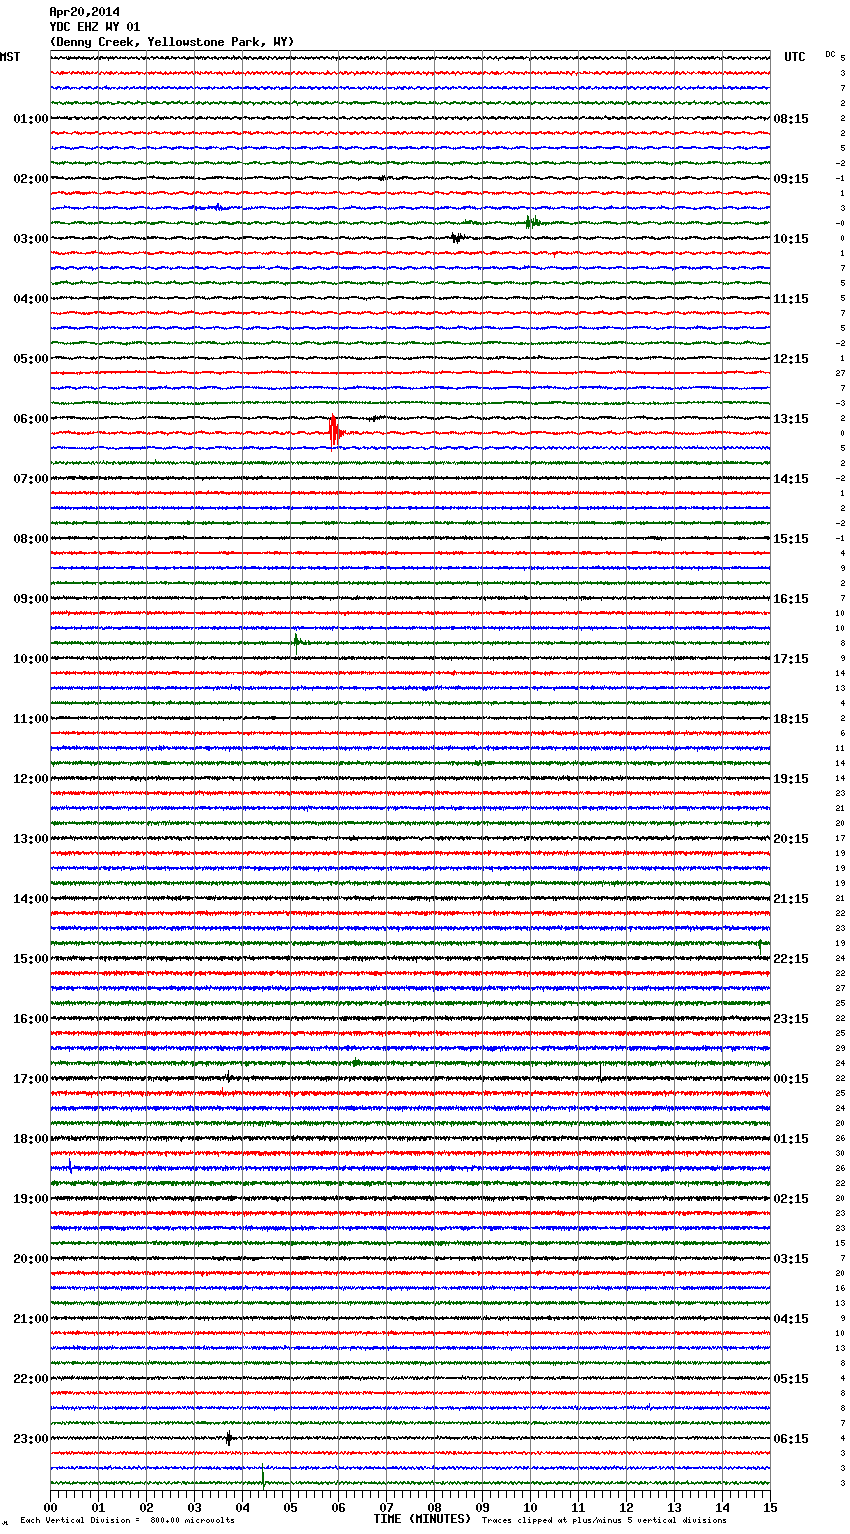Click the "15" minute tick label on the bottom axis
Image resolution: width=850 pixels, height=1534 pixels.
pos(770,1507)
